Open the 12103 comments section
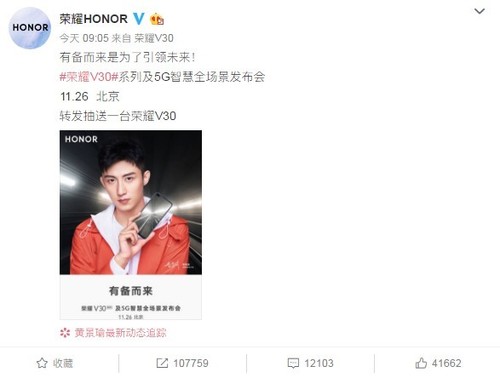The image size is (500, 378). pyautogui.click(x=310, y=363)
